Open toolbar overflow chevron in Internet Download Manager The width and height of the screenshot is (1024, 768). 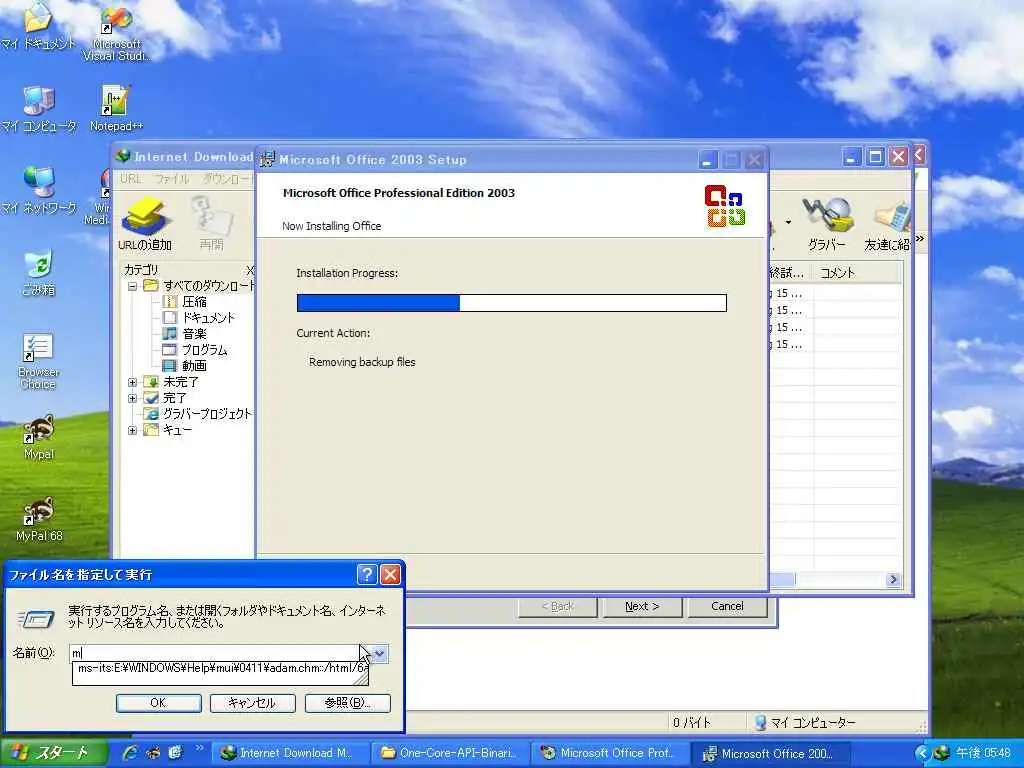click(x=920, y=239)
